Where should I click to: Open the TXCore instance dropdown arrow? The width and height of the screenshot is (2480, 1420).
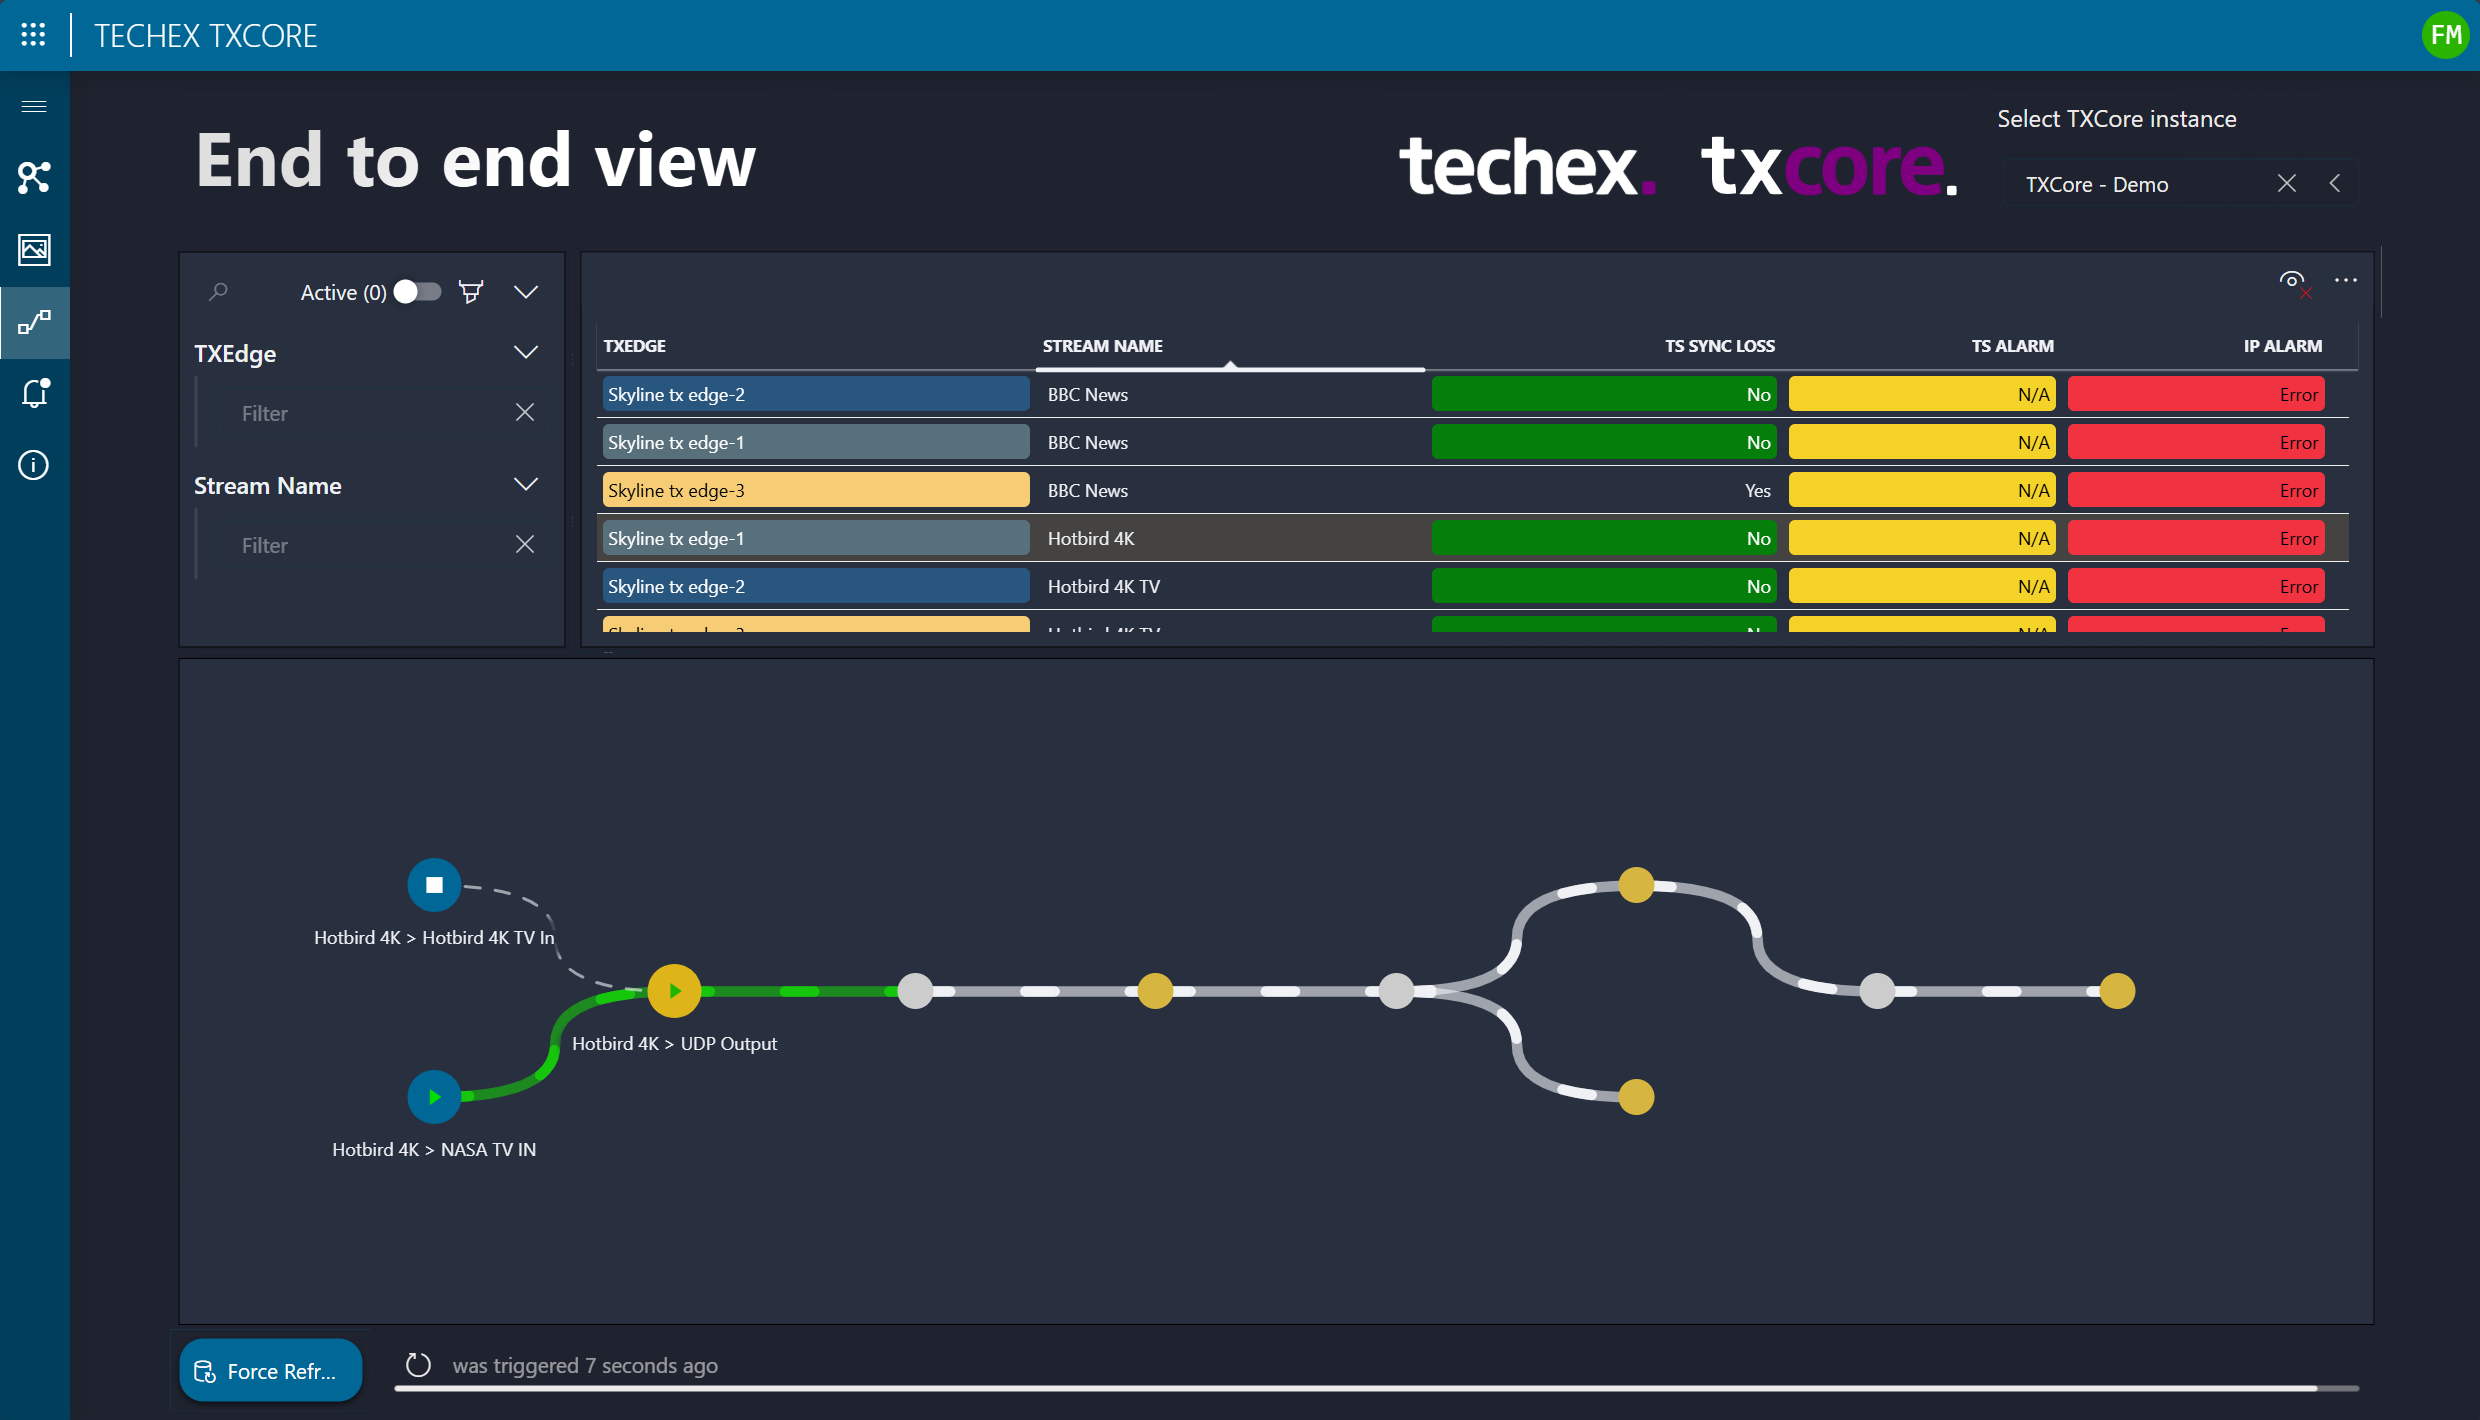tap(2335, 183)
